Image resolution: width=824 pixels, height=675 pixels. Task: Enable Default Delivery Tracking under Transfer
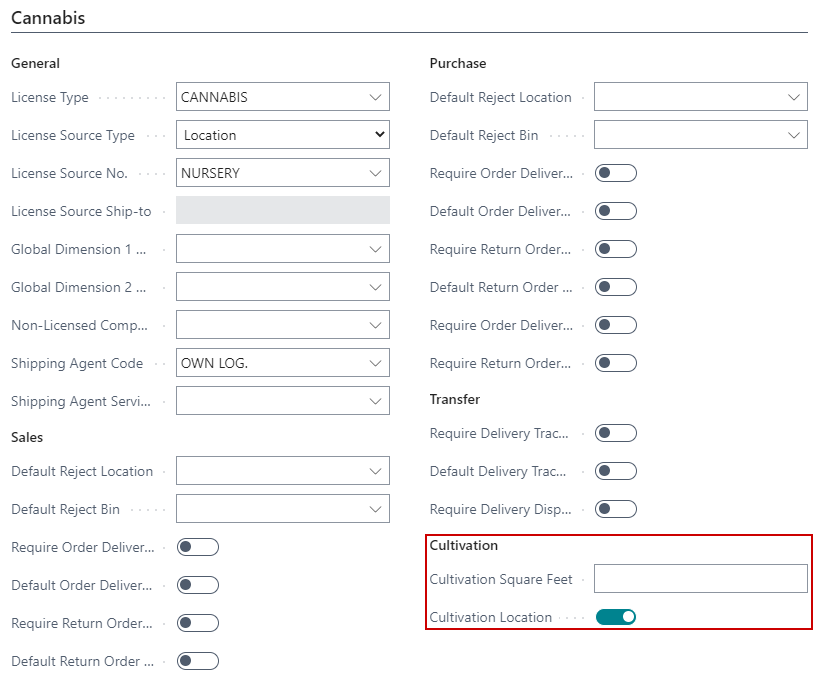616,471
